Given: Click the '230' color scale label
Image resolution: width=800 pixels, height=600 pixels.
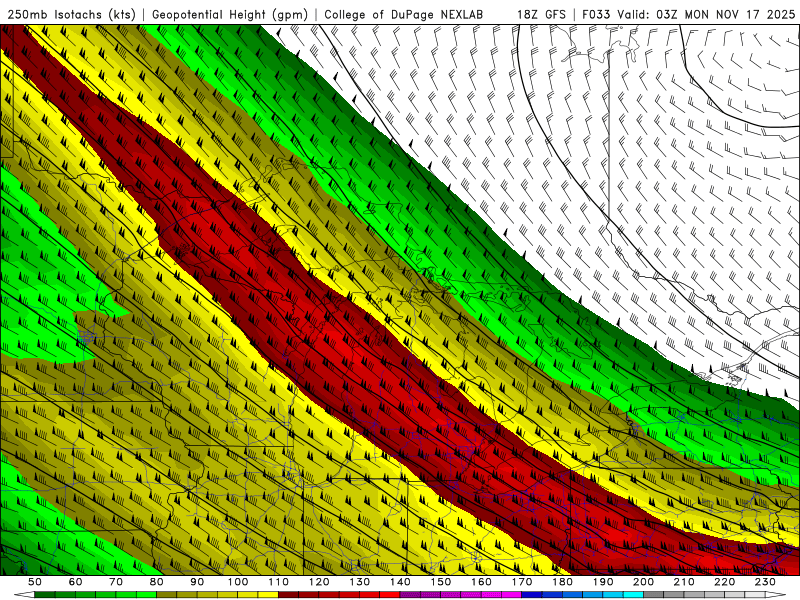Looking at the screenshot, I should [x=765, y=582].
